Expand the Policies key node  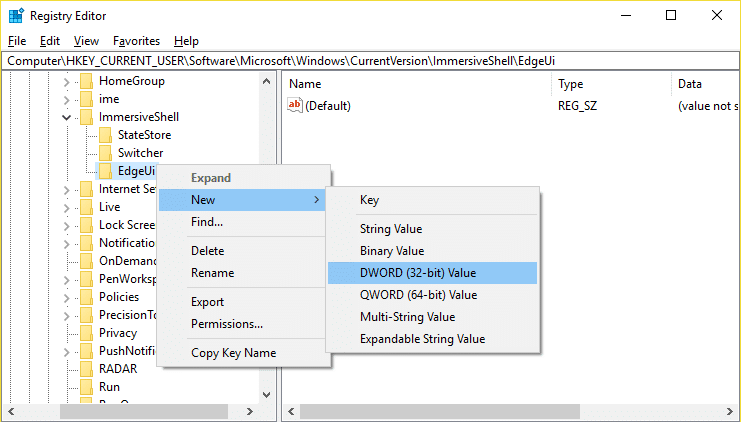pyautogui.click(x=66, y=298)
